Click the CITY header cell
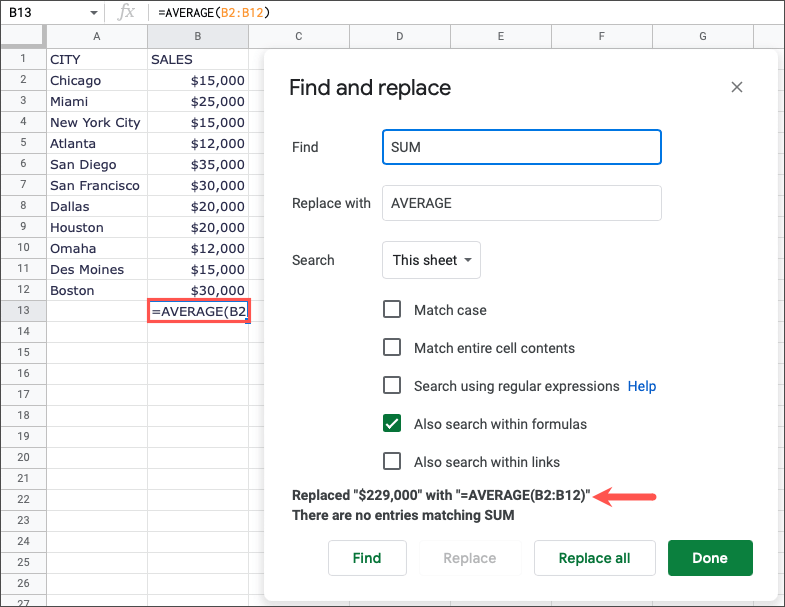 click(97, 59)
